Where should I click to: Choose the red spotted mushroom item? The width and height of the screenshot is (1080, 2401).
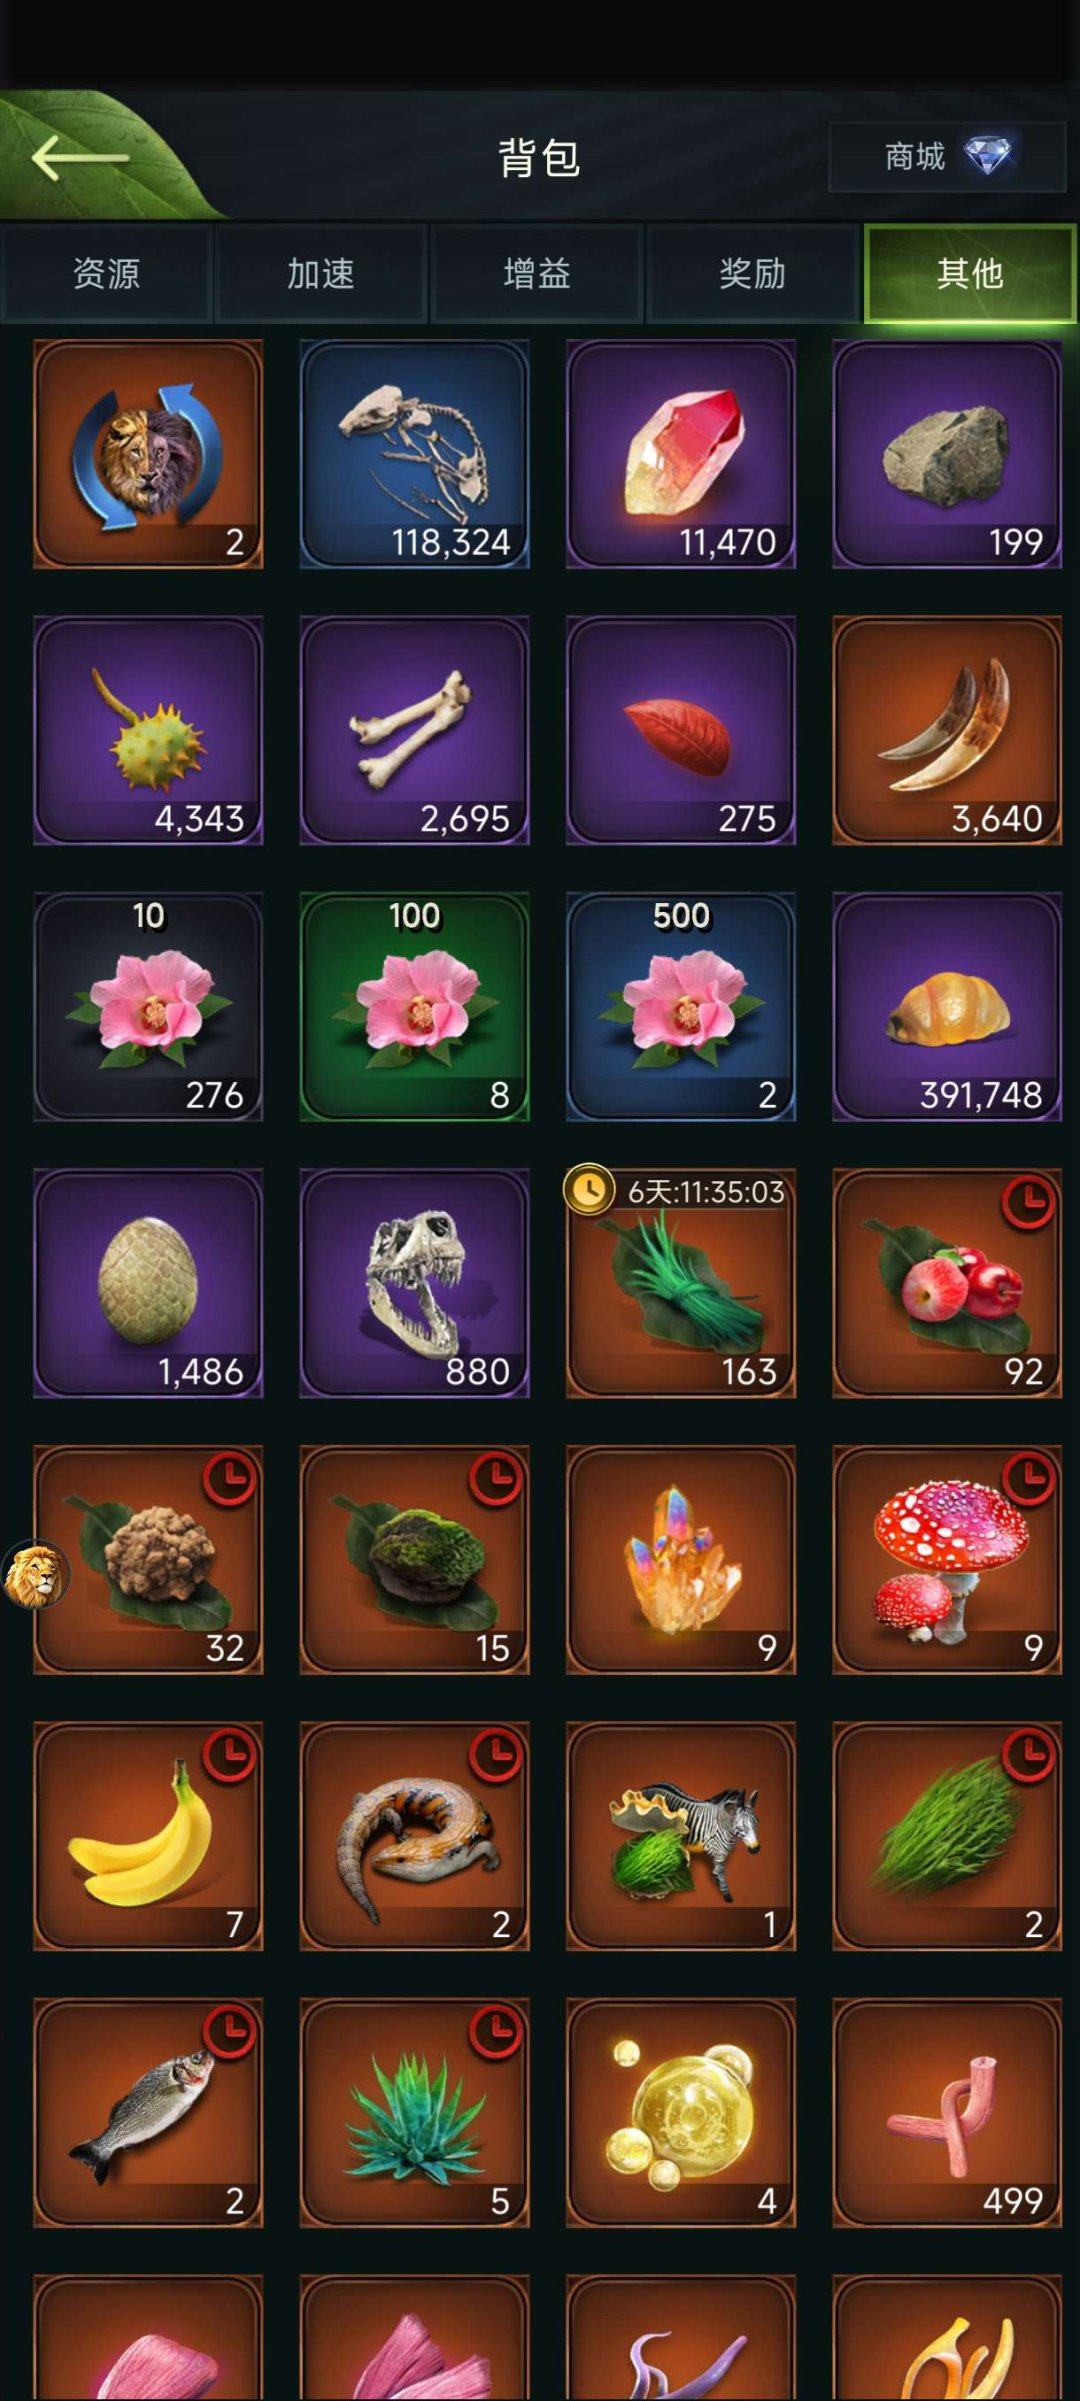click(947, 1560)
